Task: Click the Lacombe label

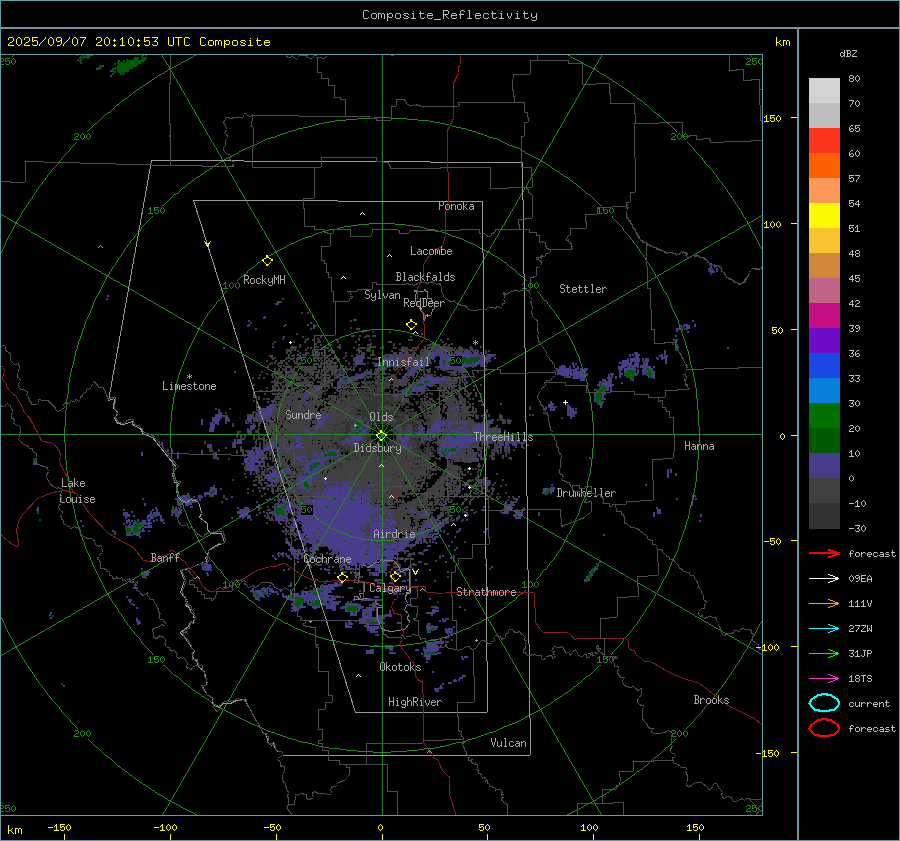Action: tap(431, 251)
